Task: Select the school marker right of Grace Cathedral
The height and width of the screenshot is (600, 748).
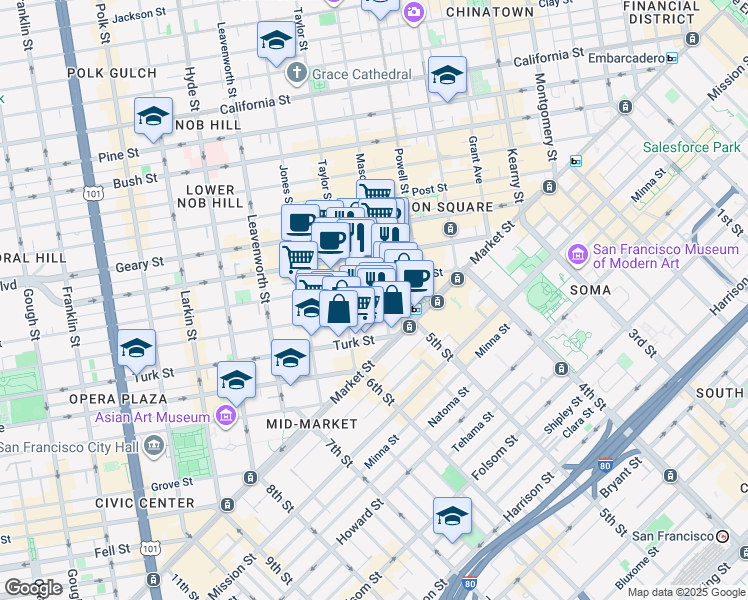Action: (447, 75)
